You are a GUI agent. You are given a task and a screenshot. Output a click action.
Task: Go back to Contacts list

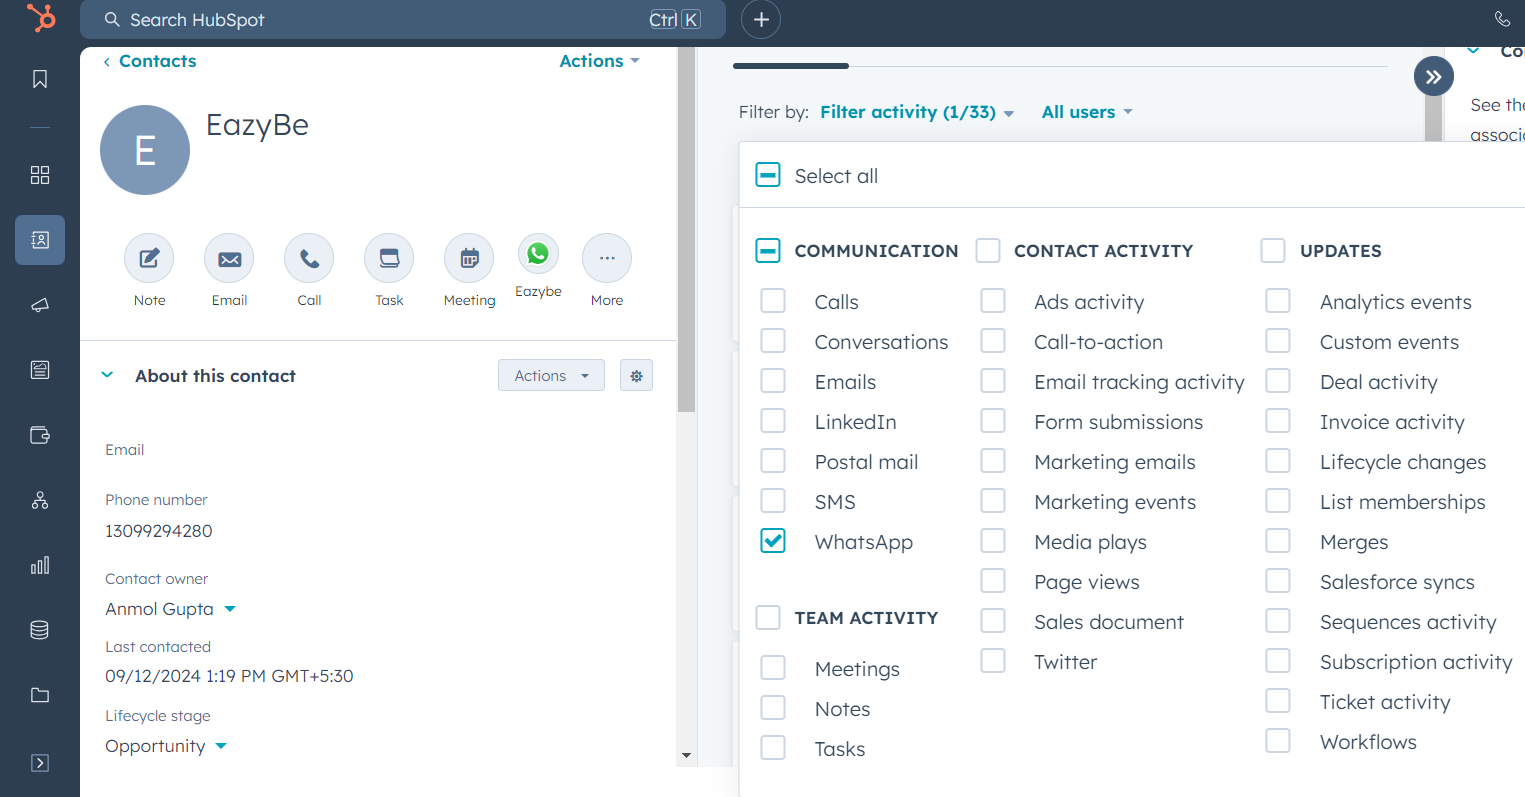(x=150, y=61)
